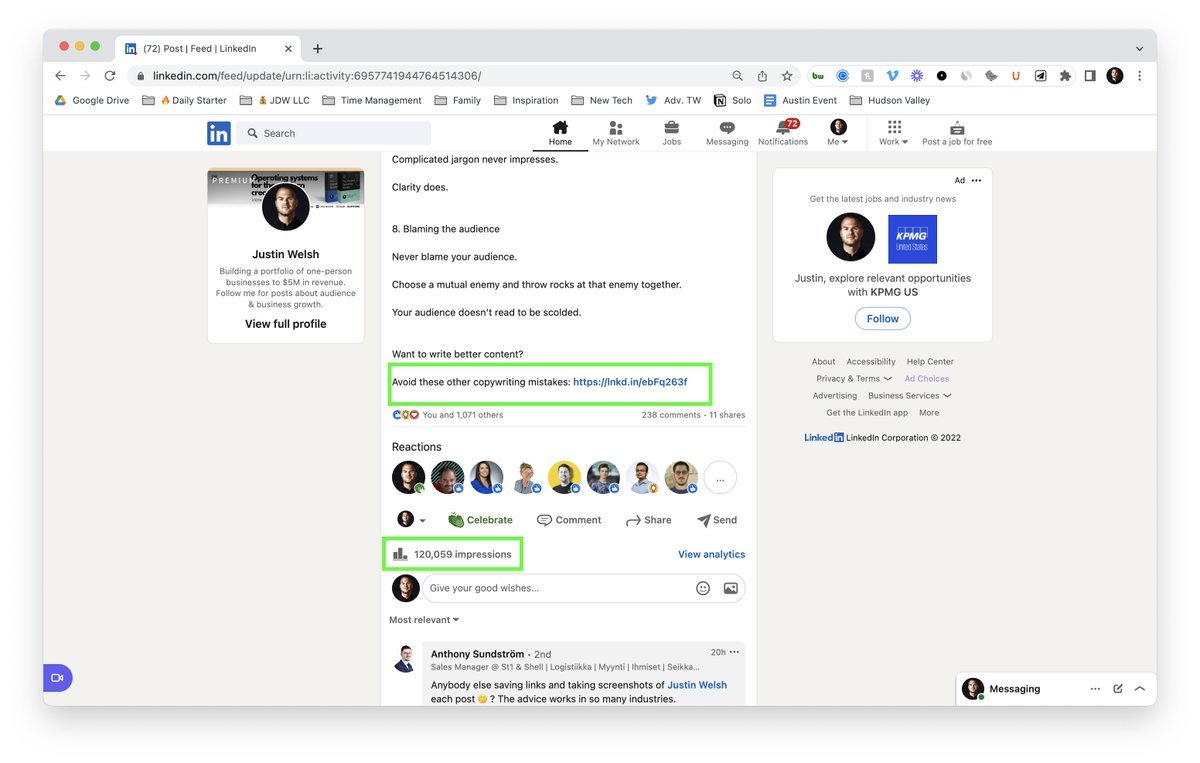Open the Austin Event bookmark
The height and width of the screenshot is (763, 1200).
pos(801,100)
